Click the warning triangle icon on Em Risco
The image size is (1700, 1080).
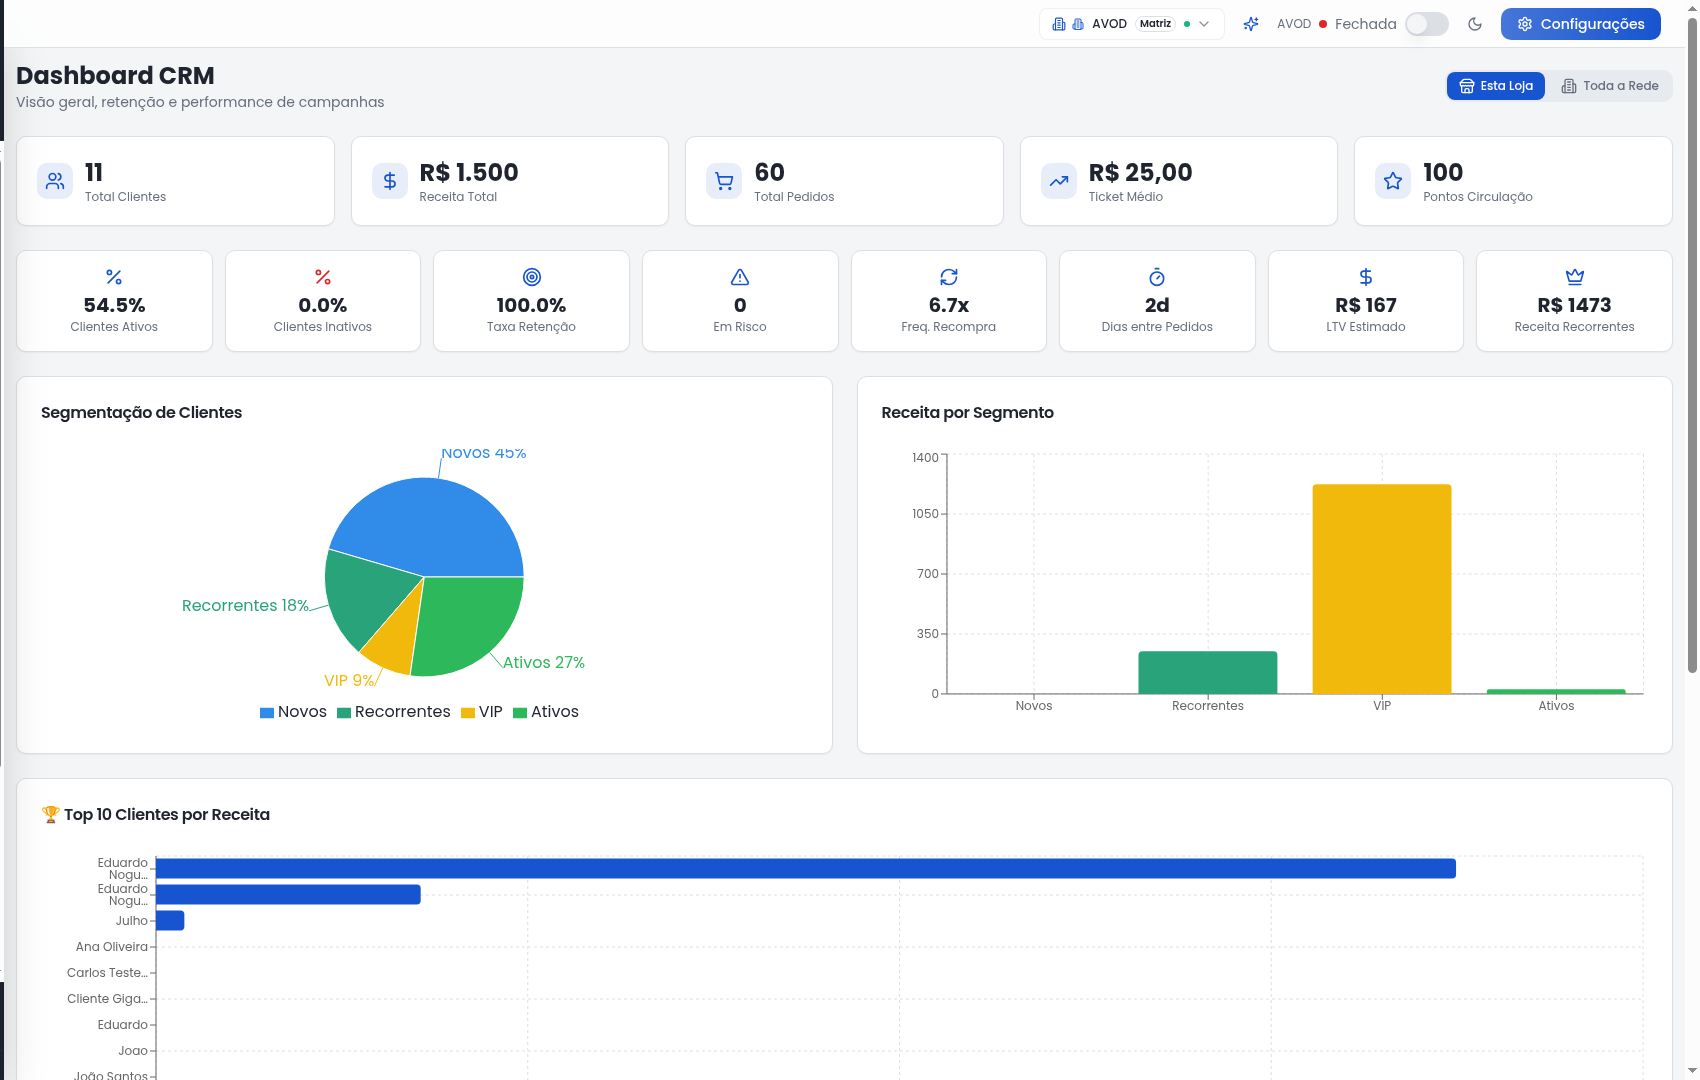(x=740, y=277)
